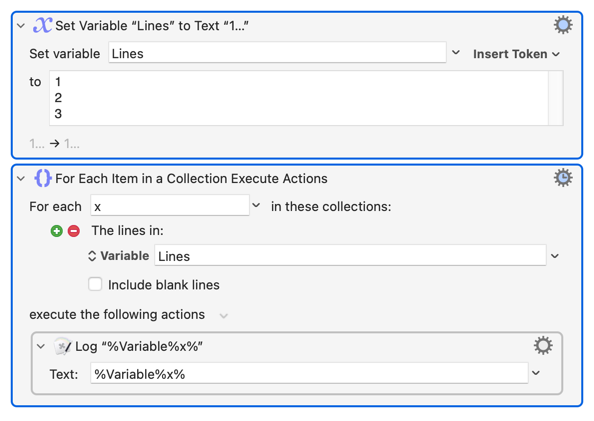Click the Set variable name field Lines

click(277, 53)
